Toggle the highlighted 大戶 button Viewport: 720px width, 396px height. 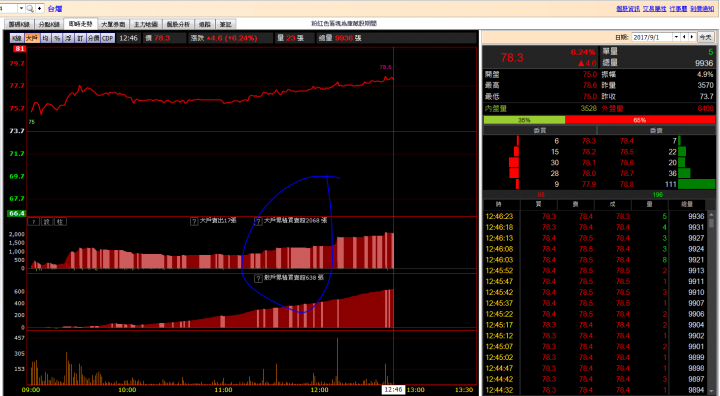tap(32, 38)
